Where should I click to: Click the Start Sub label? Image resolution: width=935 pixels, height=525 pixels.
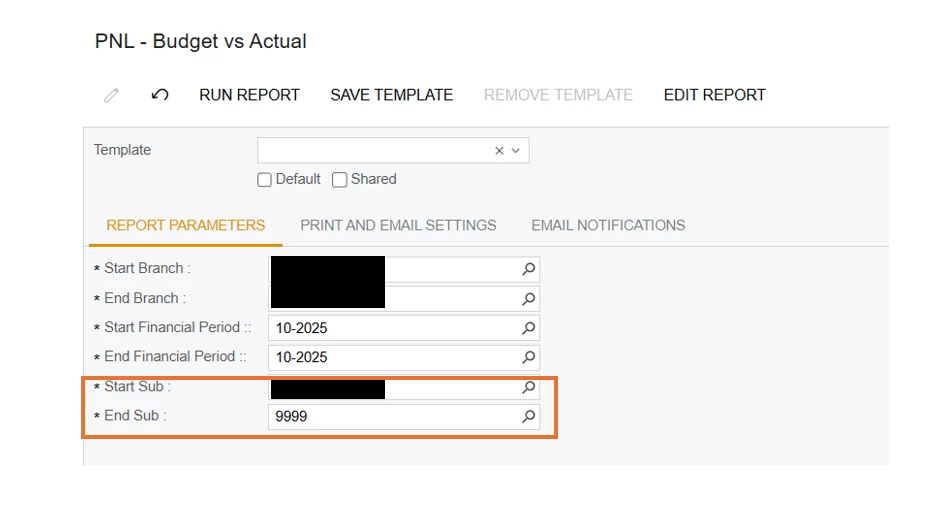click(x=137, y=386)
